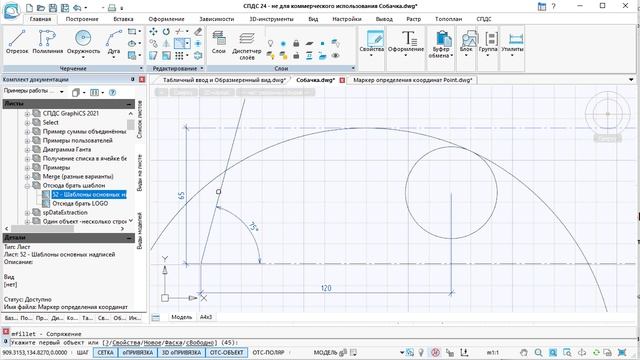
Task: Expand the Примеры tree node
Action: [x=27, y=168]
